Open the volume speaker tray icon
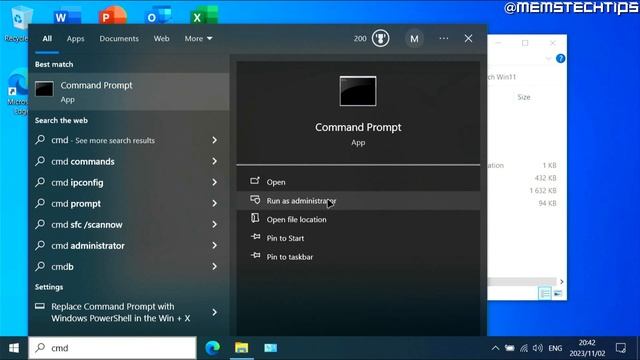This screenshot has height=360, width=640. [x=538, y=348]
